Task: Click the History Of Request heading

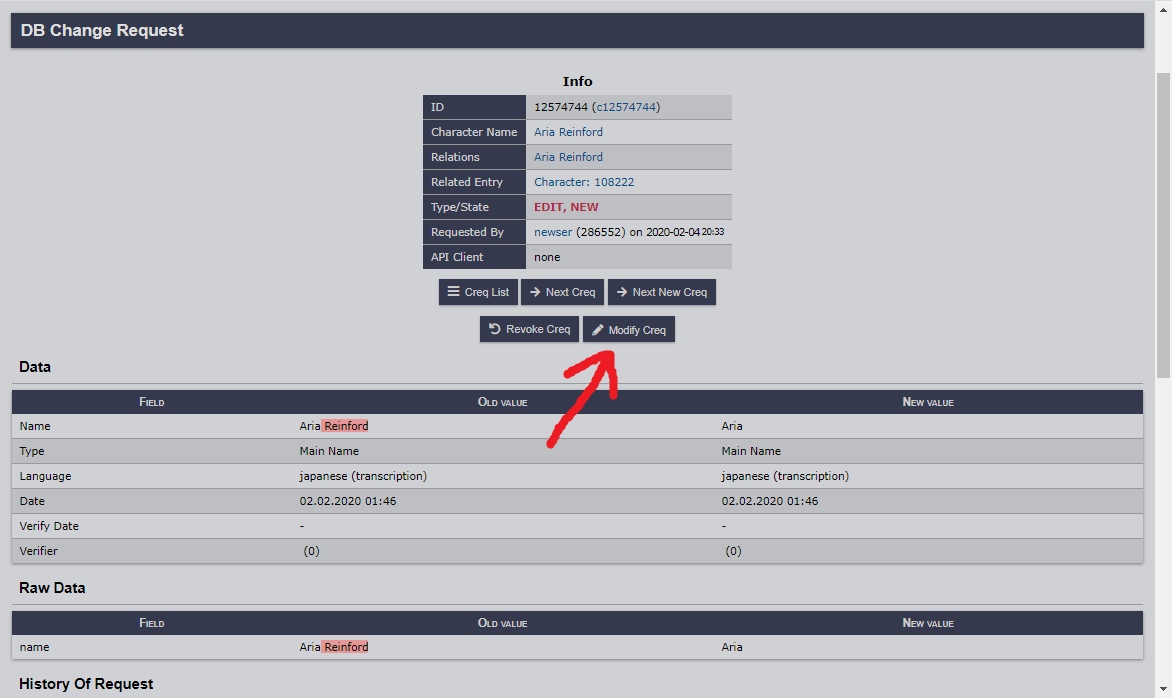Action: [86, 684]
